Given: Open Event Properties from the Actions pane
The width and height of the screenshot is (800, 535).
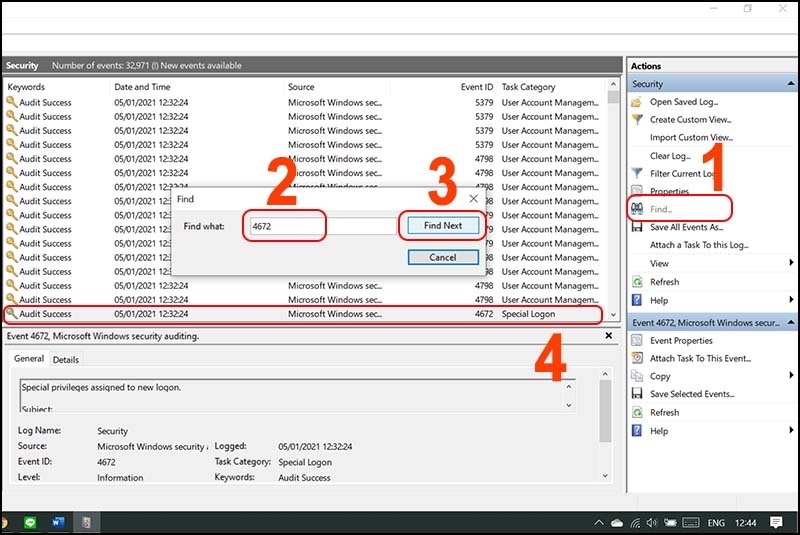Looking at the screenshot, I should pyautogui.click(x=680, y=341).
